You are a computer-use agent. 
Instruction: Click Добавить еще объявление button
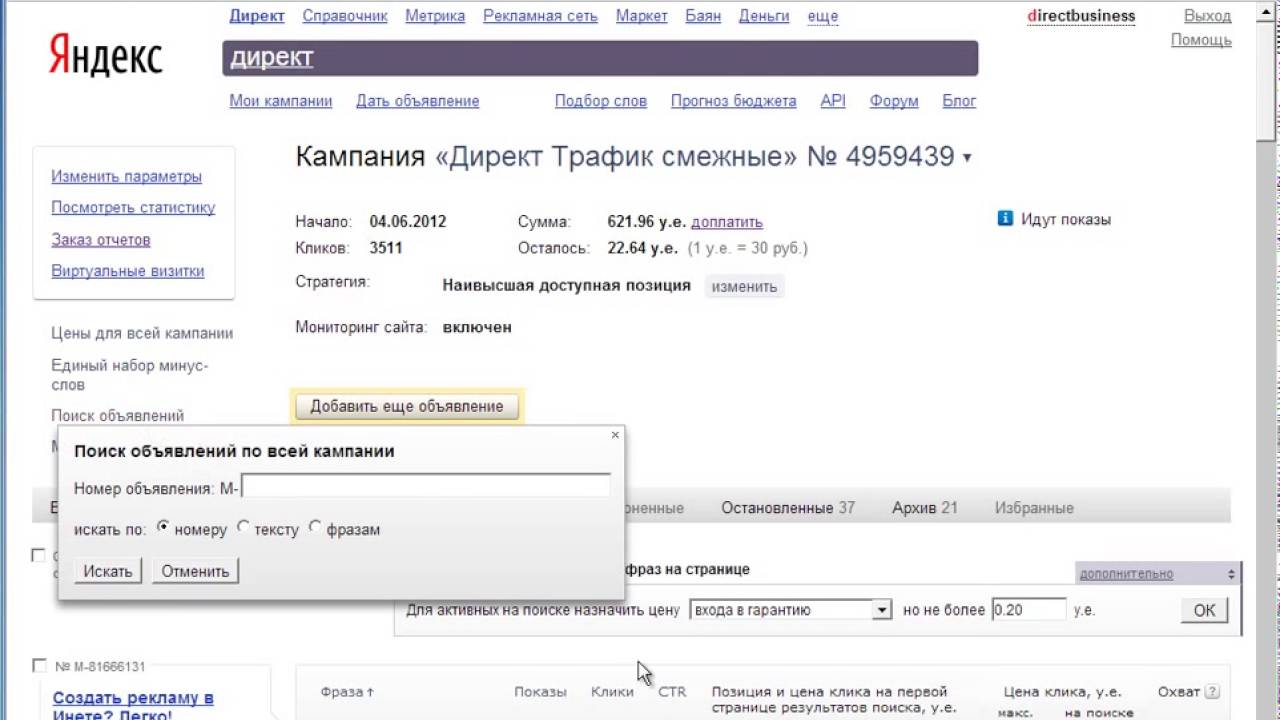click(407, 406)
